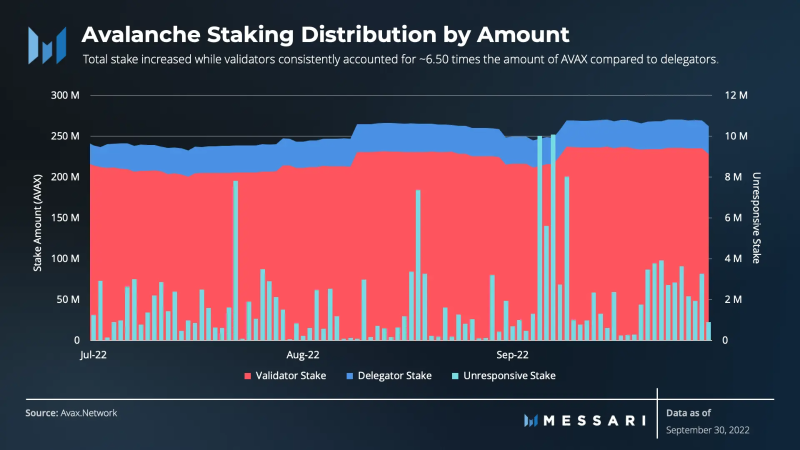The height and width of the screenshot is (450, 800).
Task: Click the Unresponsive Stake right axis title
Action: coord(756,218)
